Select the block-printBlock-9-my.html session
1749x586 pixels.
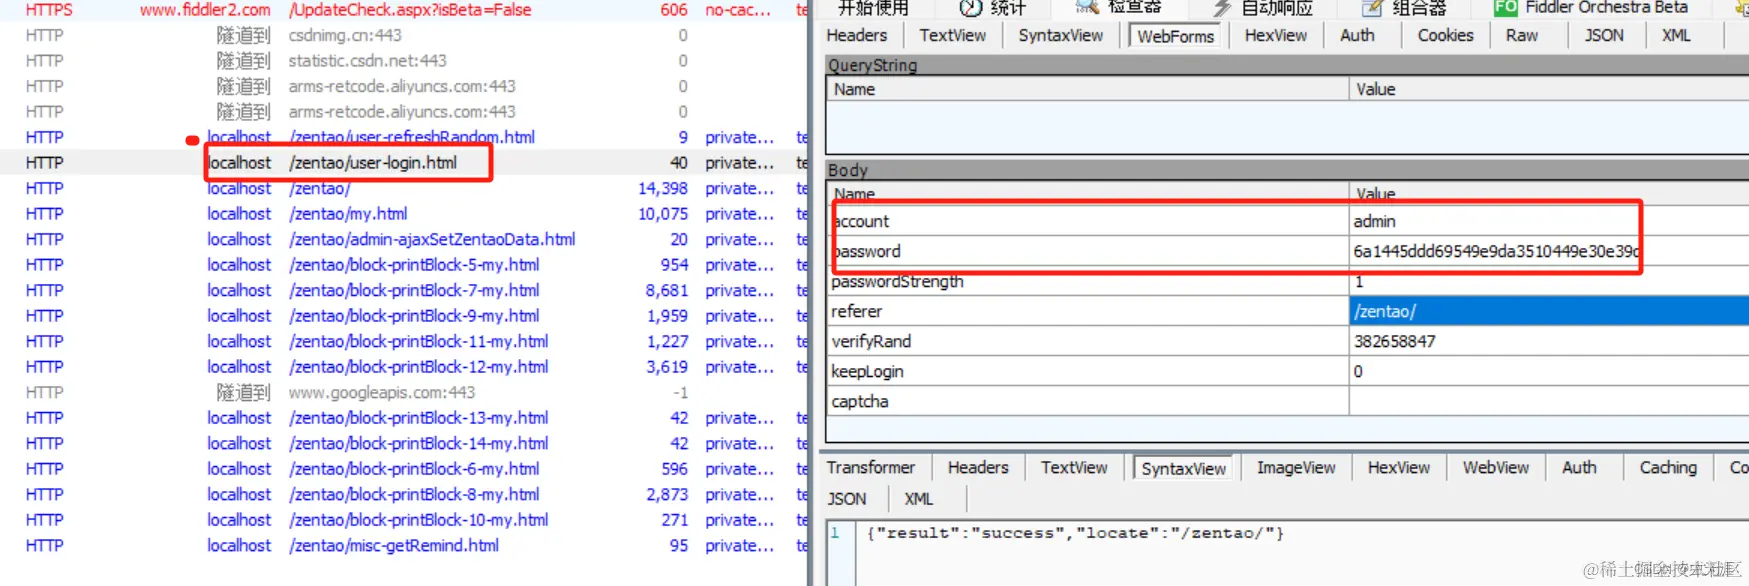point(404,315)
